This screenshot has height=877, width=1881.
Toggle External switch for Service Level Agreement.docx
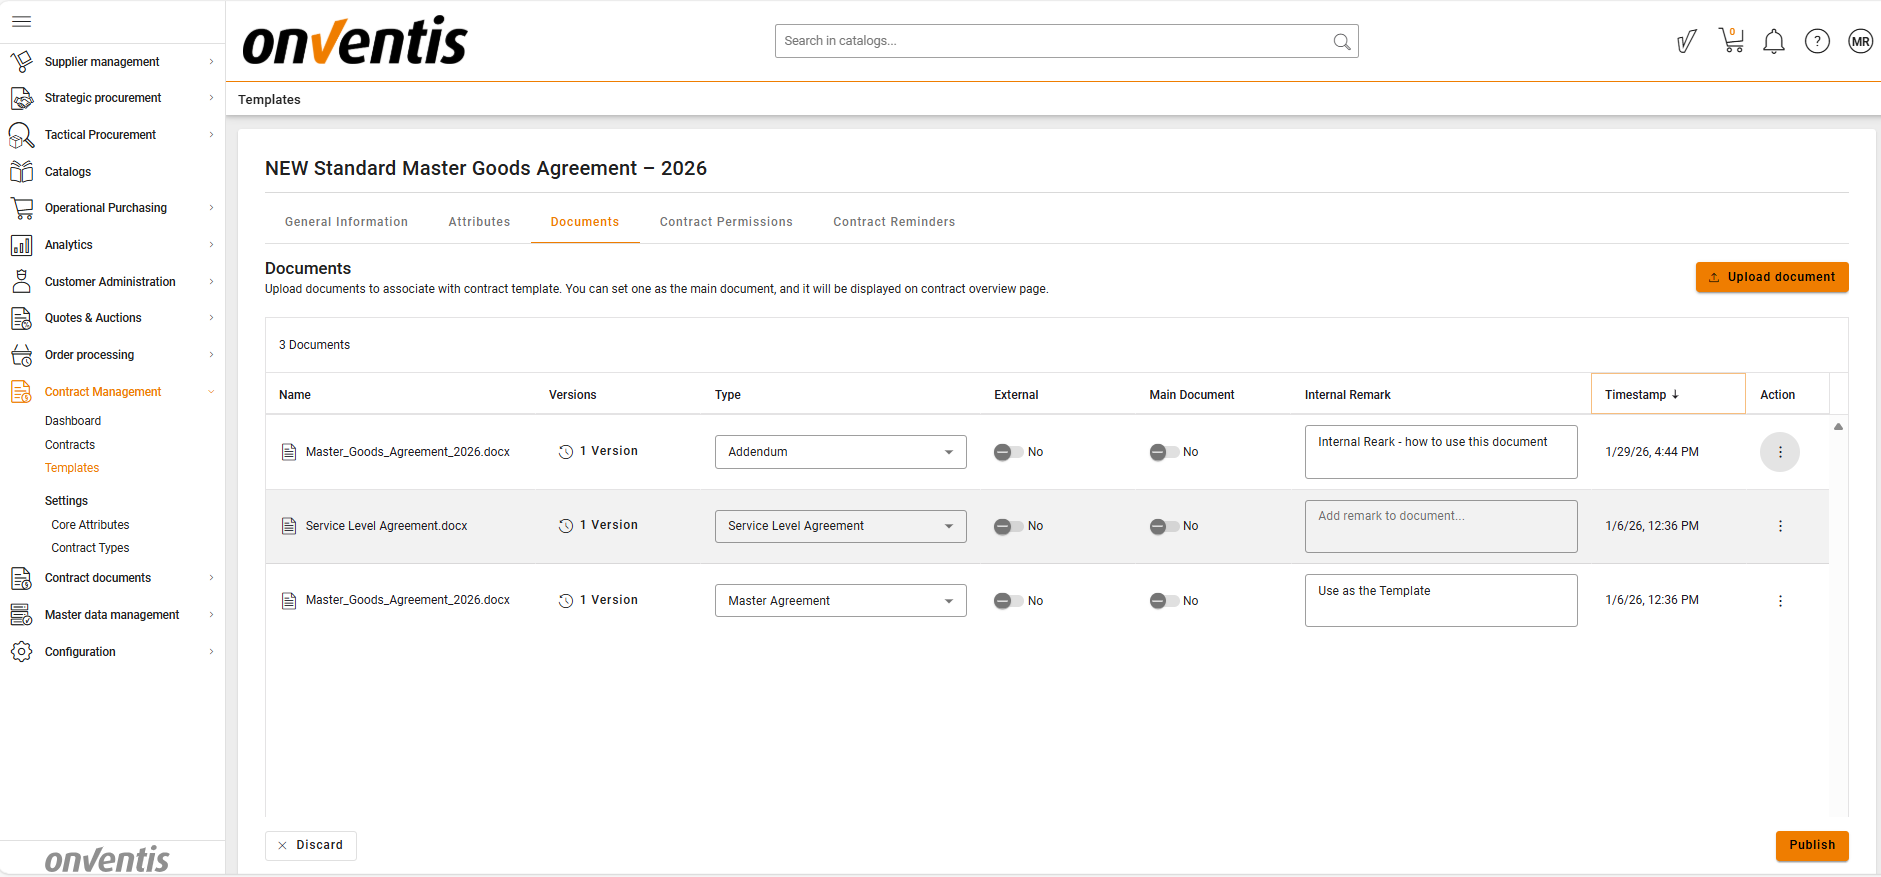1008,526
